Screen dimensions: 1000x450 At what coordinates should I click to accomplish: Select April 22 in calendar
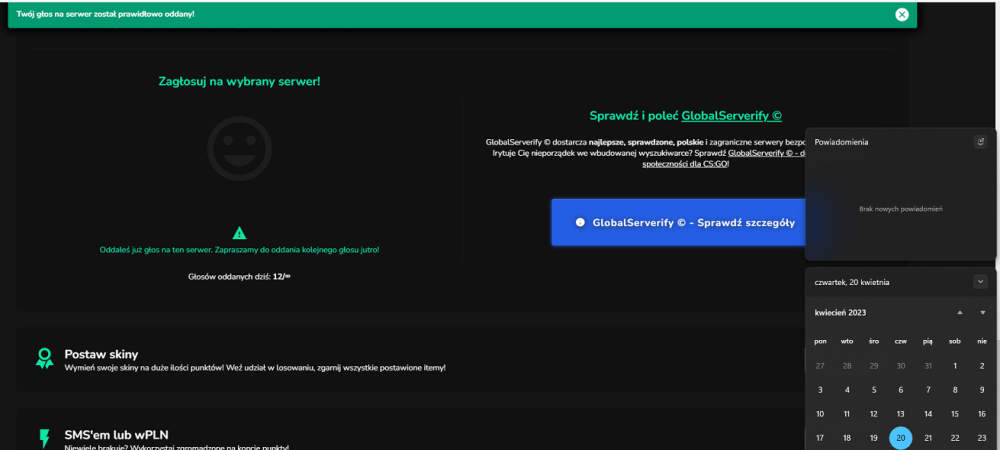point(955,438)
